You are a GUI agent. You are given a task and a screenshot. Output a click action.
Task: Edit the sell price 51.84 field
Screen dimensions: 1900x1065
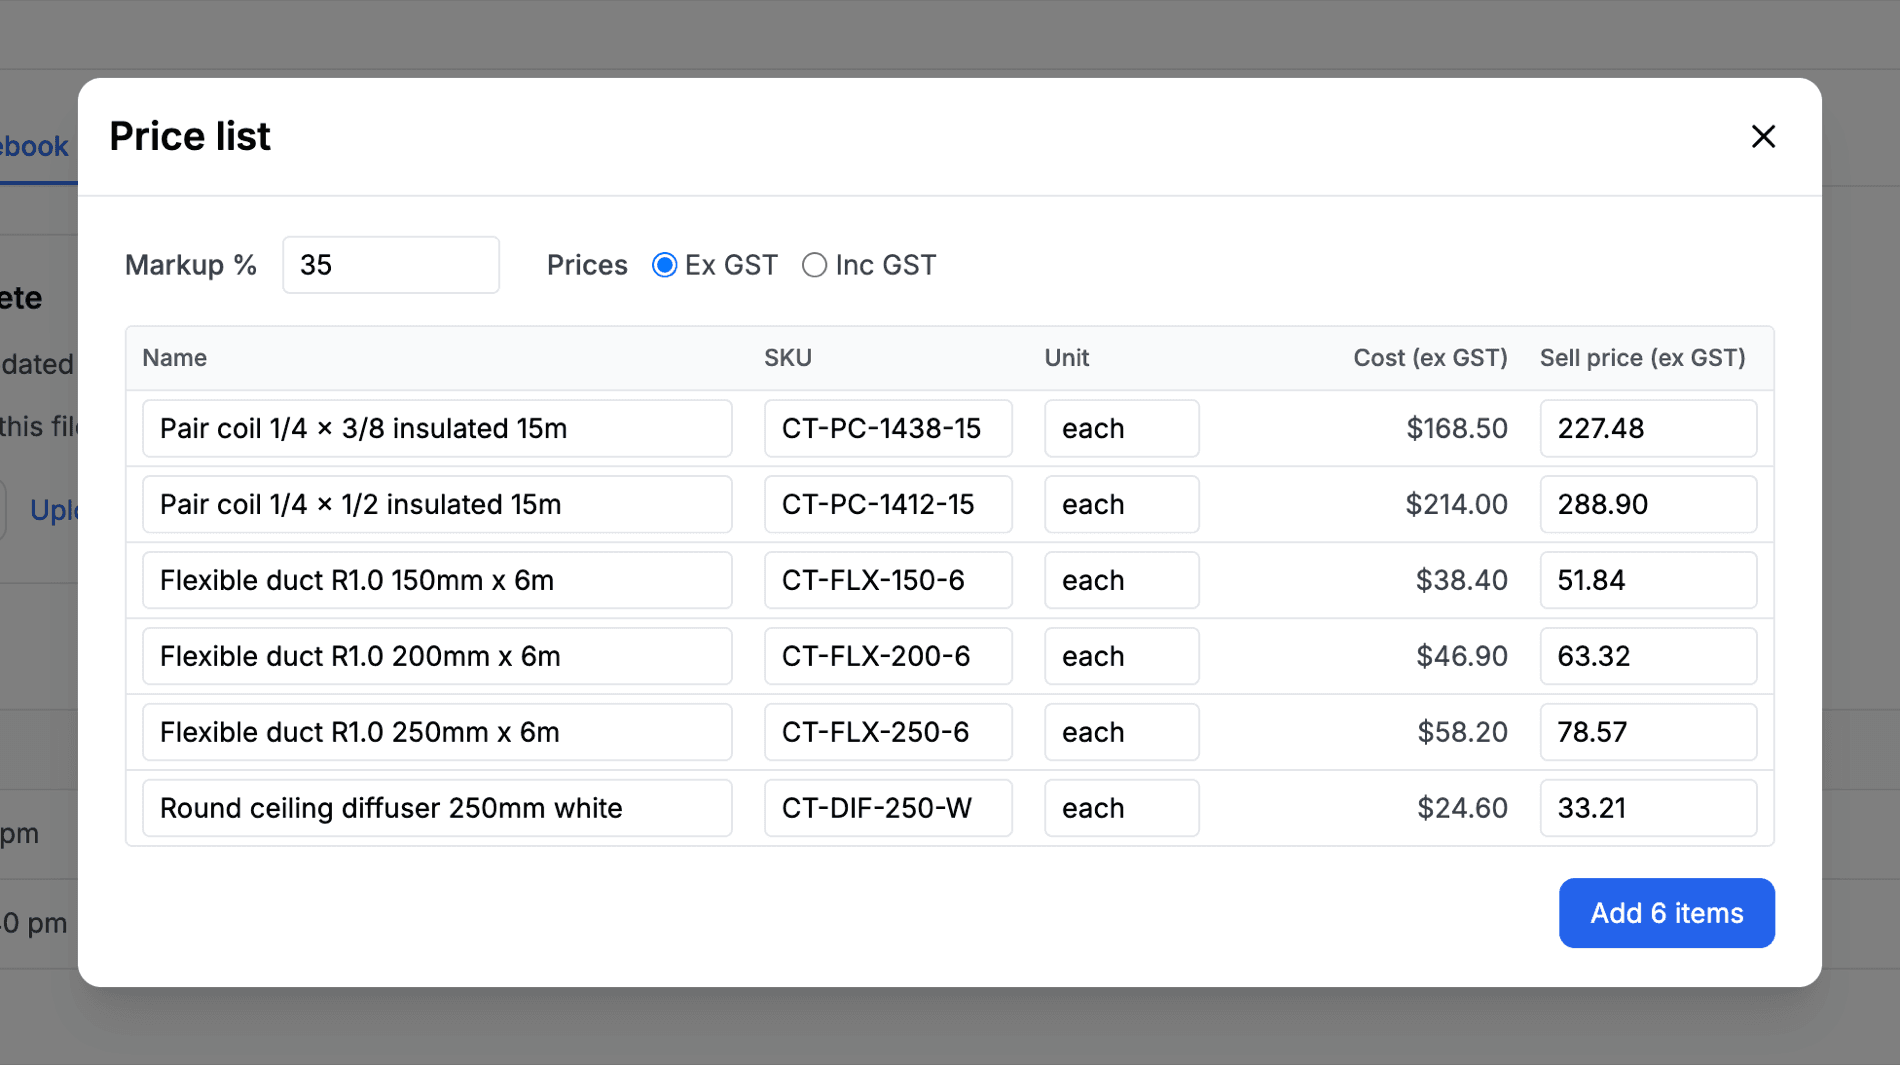pyautogui.click(x=1648, y=580)
